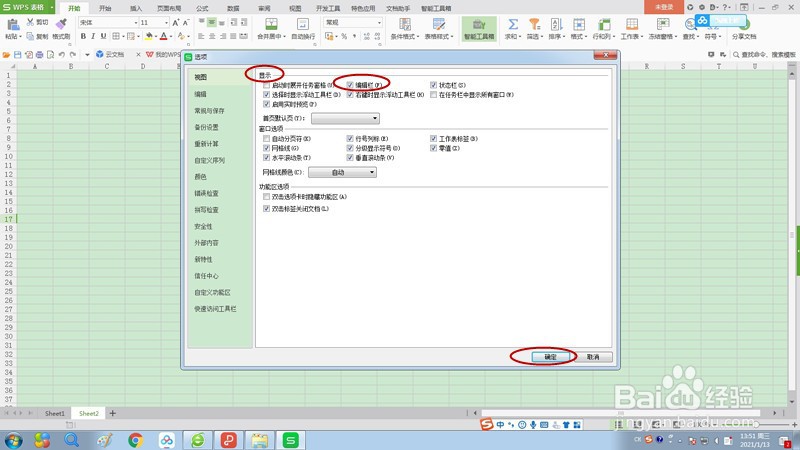Toggle Bold formatting in the ribbon
Image resolution: width=800 pixels, height=450 pixels.
pyautogui.click(x=83, y=36)
